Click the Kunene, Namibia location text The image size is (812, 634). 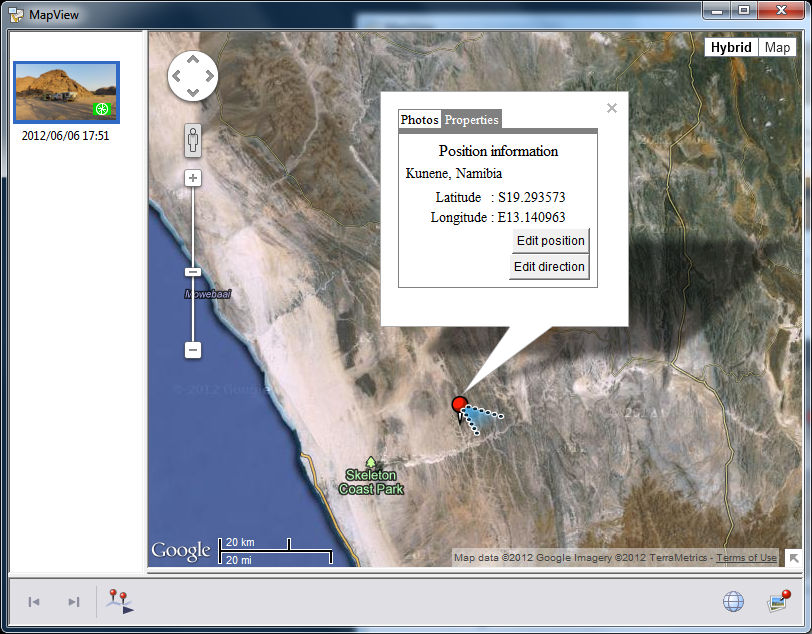(454, 173)
